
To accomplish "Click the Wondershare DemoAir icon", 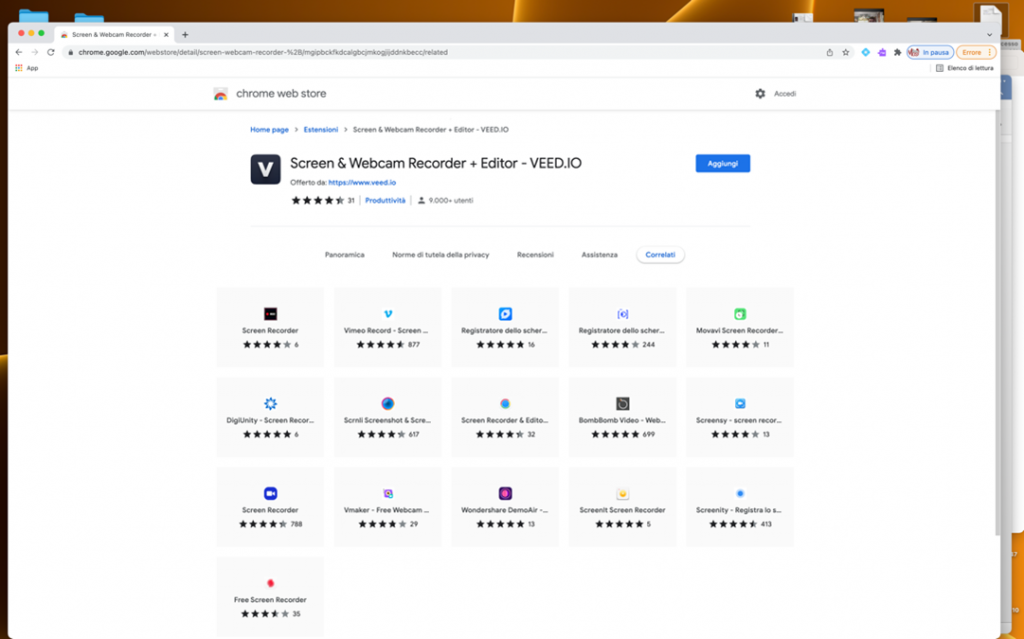I will tap(505, 493).
